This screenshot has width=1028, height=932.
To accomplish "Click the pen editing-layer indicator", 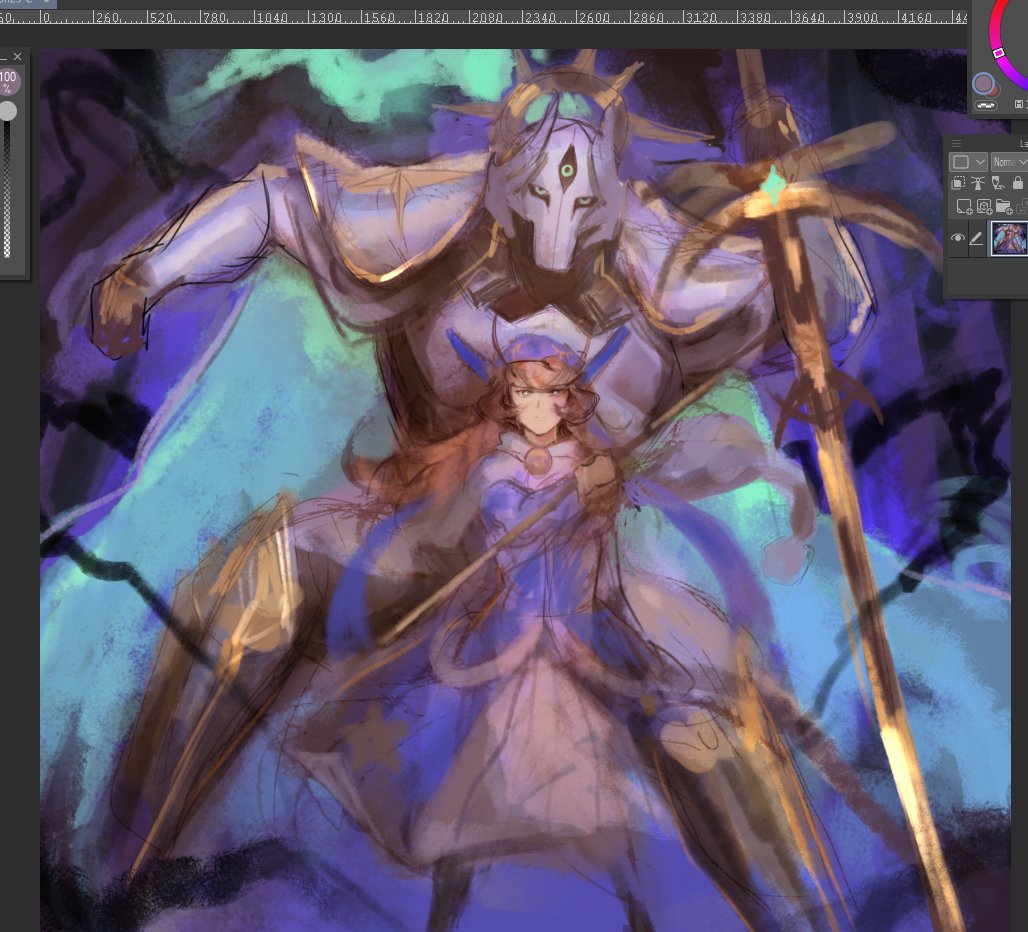I will coord(976,238).
